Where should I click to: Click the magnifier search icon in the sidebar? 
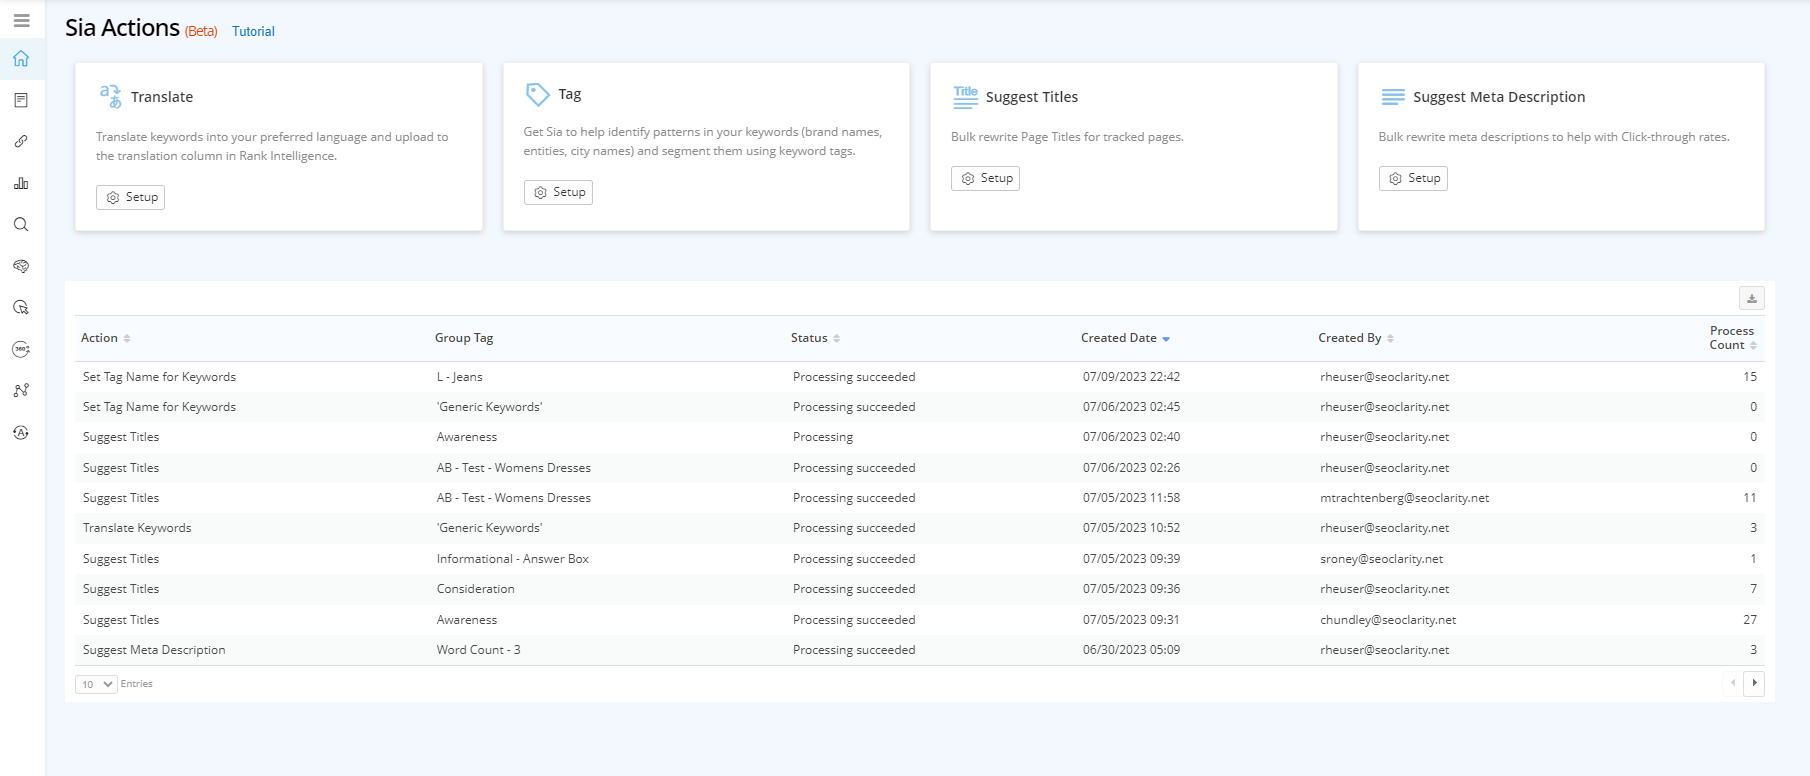[21, 225]
